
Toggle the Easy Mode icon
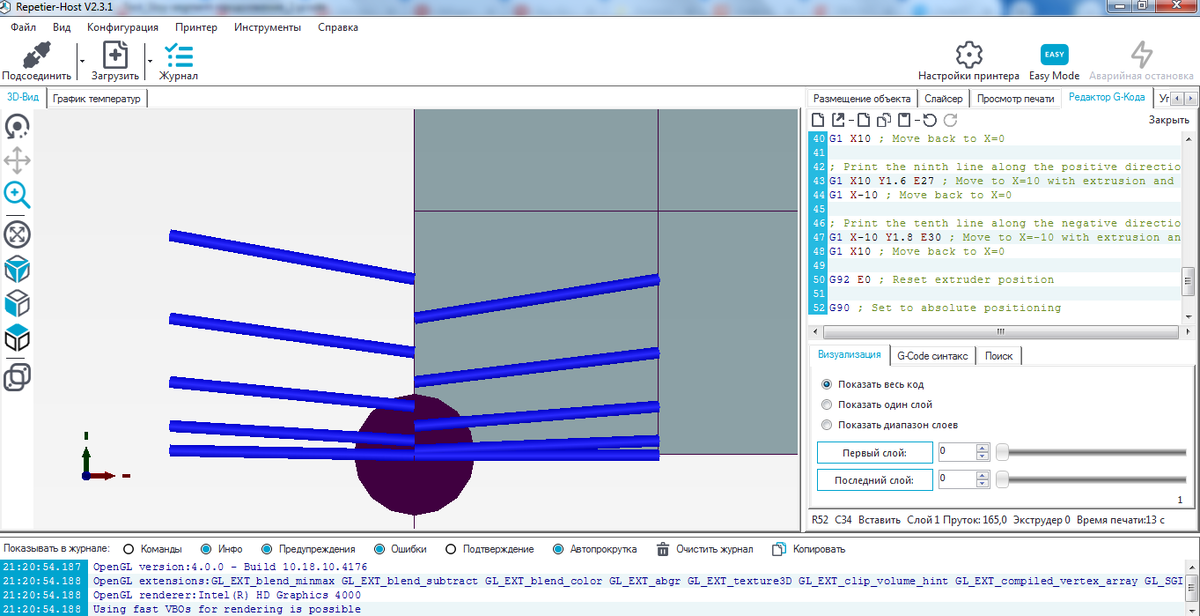pos(1054,54)
